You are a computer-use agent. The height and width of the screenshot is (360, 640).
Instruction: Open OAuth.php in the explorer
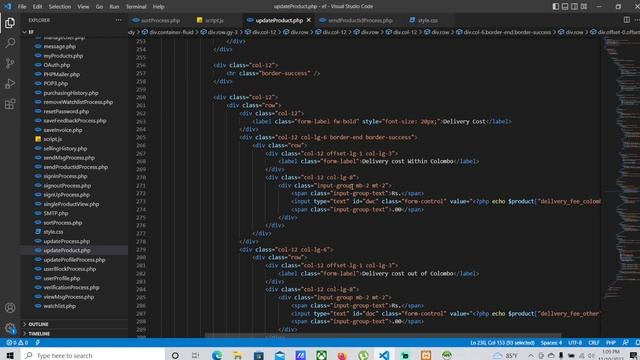[x=57, y=65]
